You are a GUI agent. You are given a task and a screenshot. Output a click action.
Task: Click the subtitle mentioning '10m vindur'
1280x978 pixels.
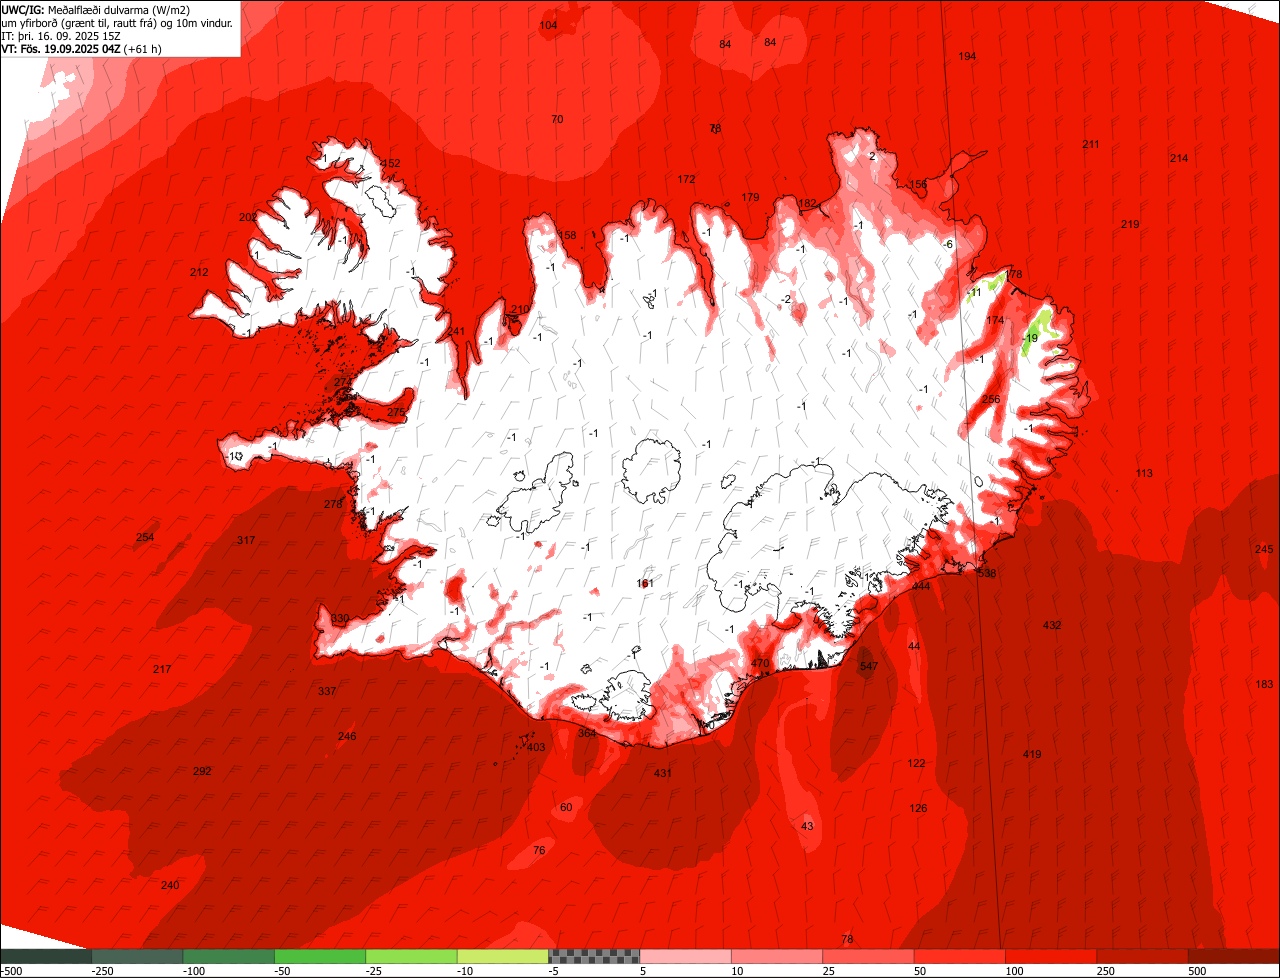coord(118,23)
